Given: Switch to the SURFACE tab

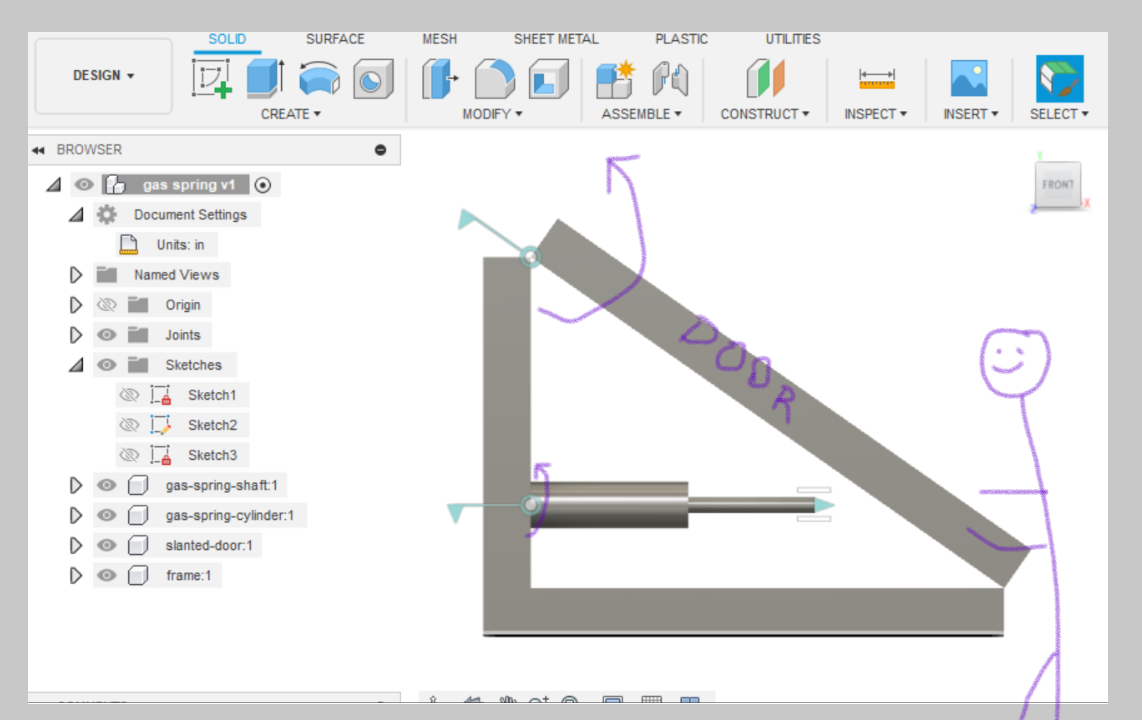Looking at the screenshot, I should [334, 39].
